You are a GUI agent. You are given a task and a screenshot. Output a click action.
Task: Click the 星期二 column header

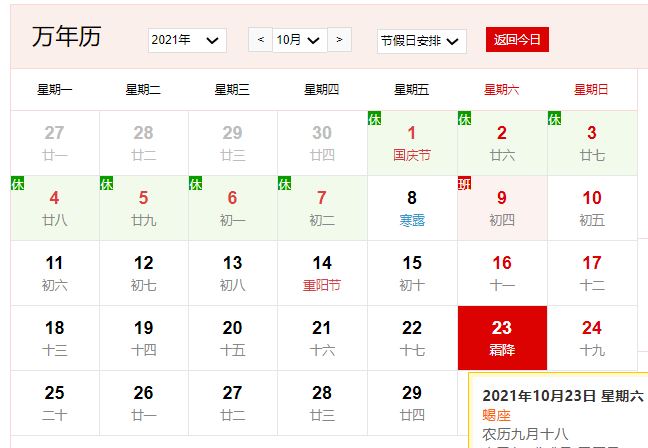[143, 90]
